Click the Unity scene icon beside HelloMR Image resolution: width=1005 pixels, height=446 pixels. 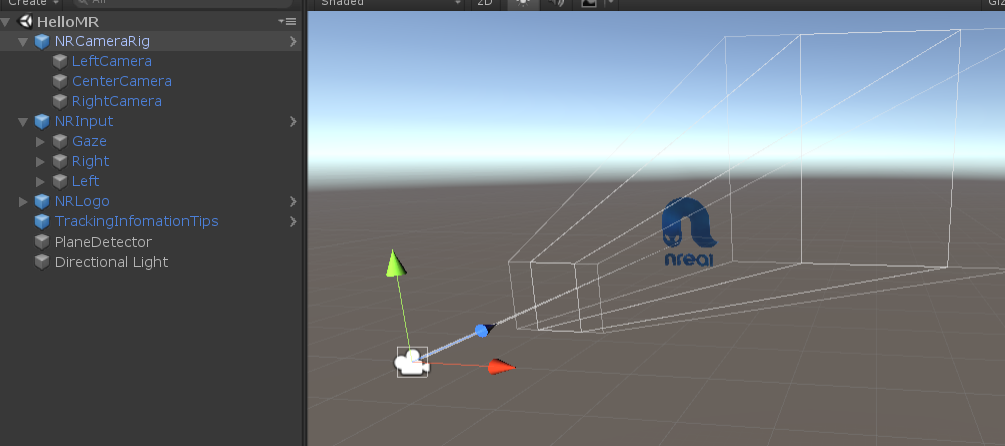26,21
